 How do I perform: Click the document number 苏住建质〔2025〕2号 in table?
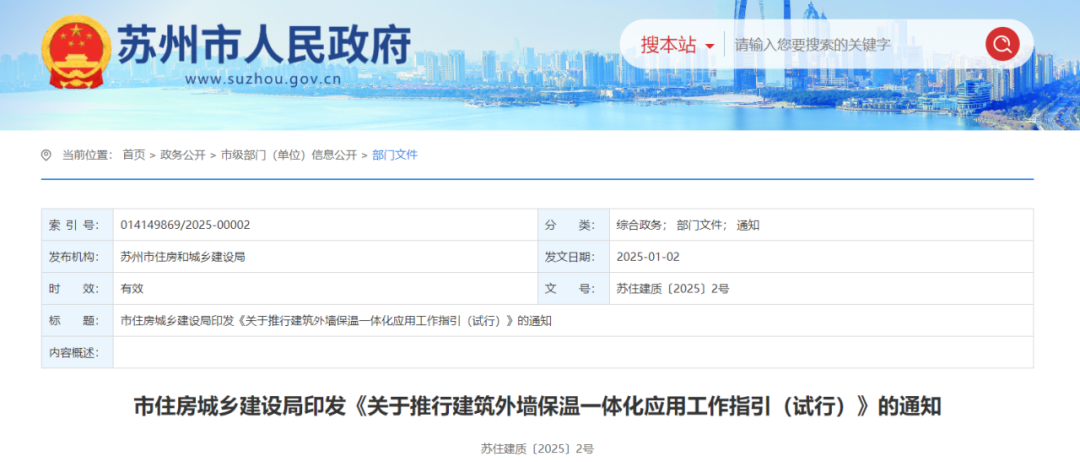tap(672, 289)
